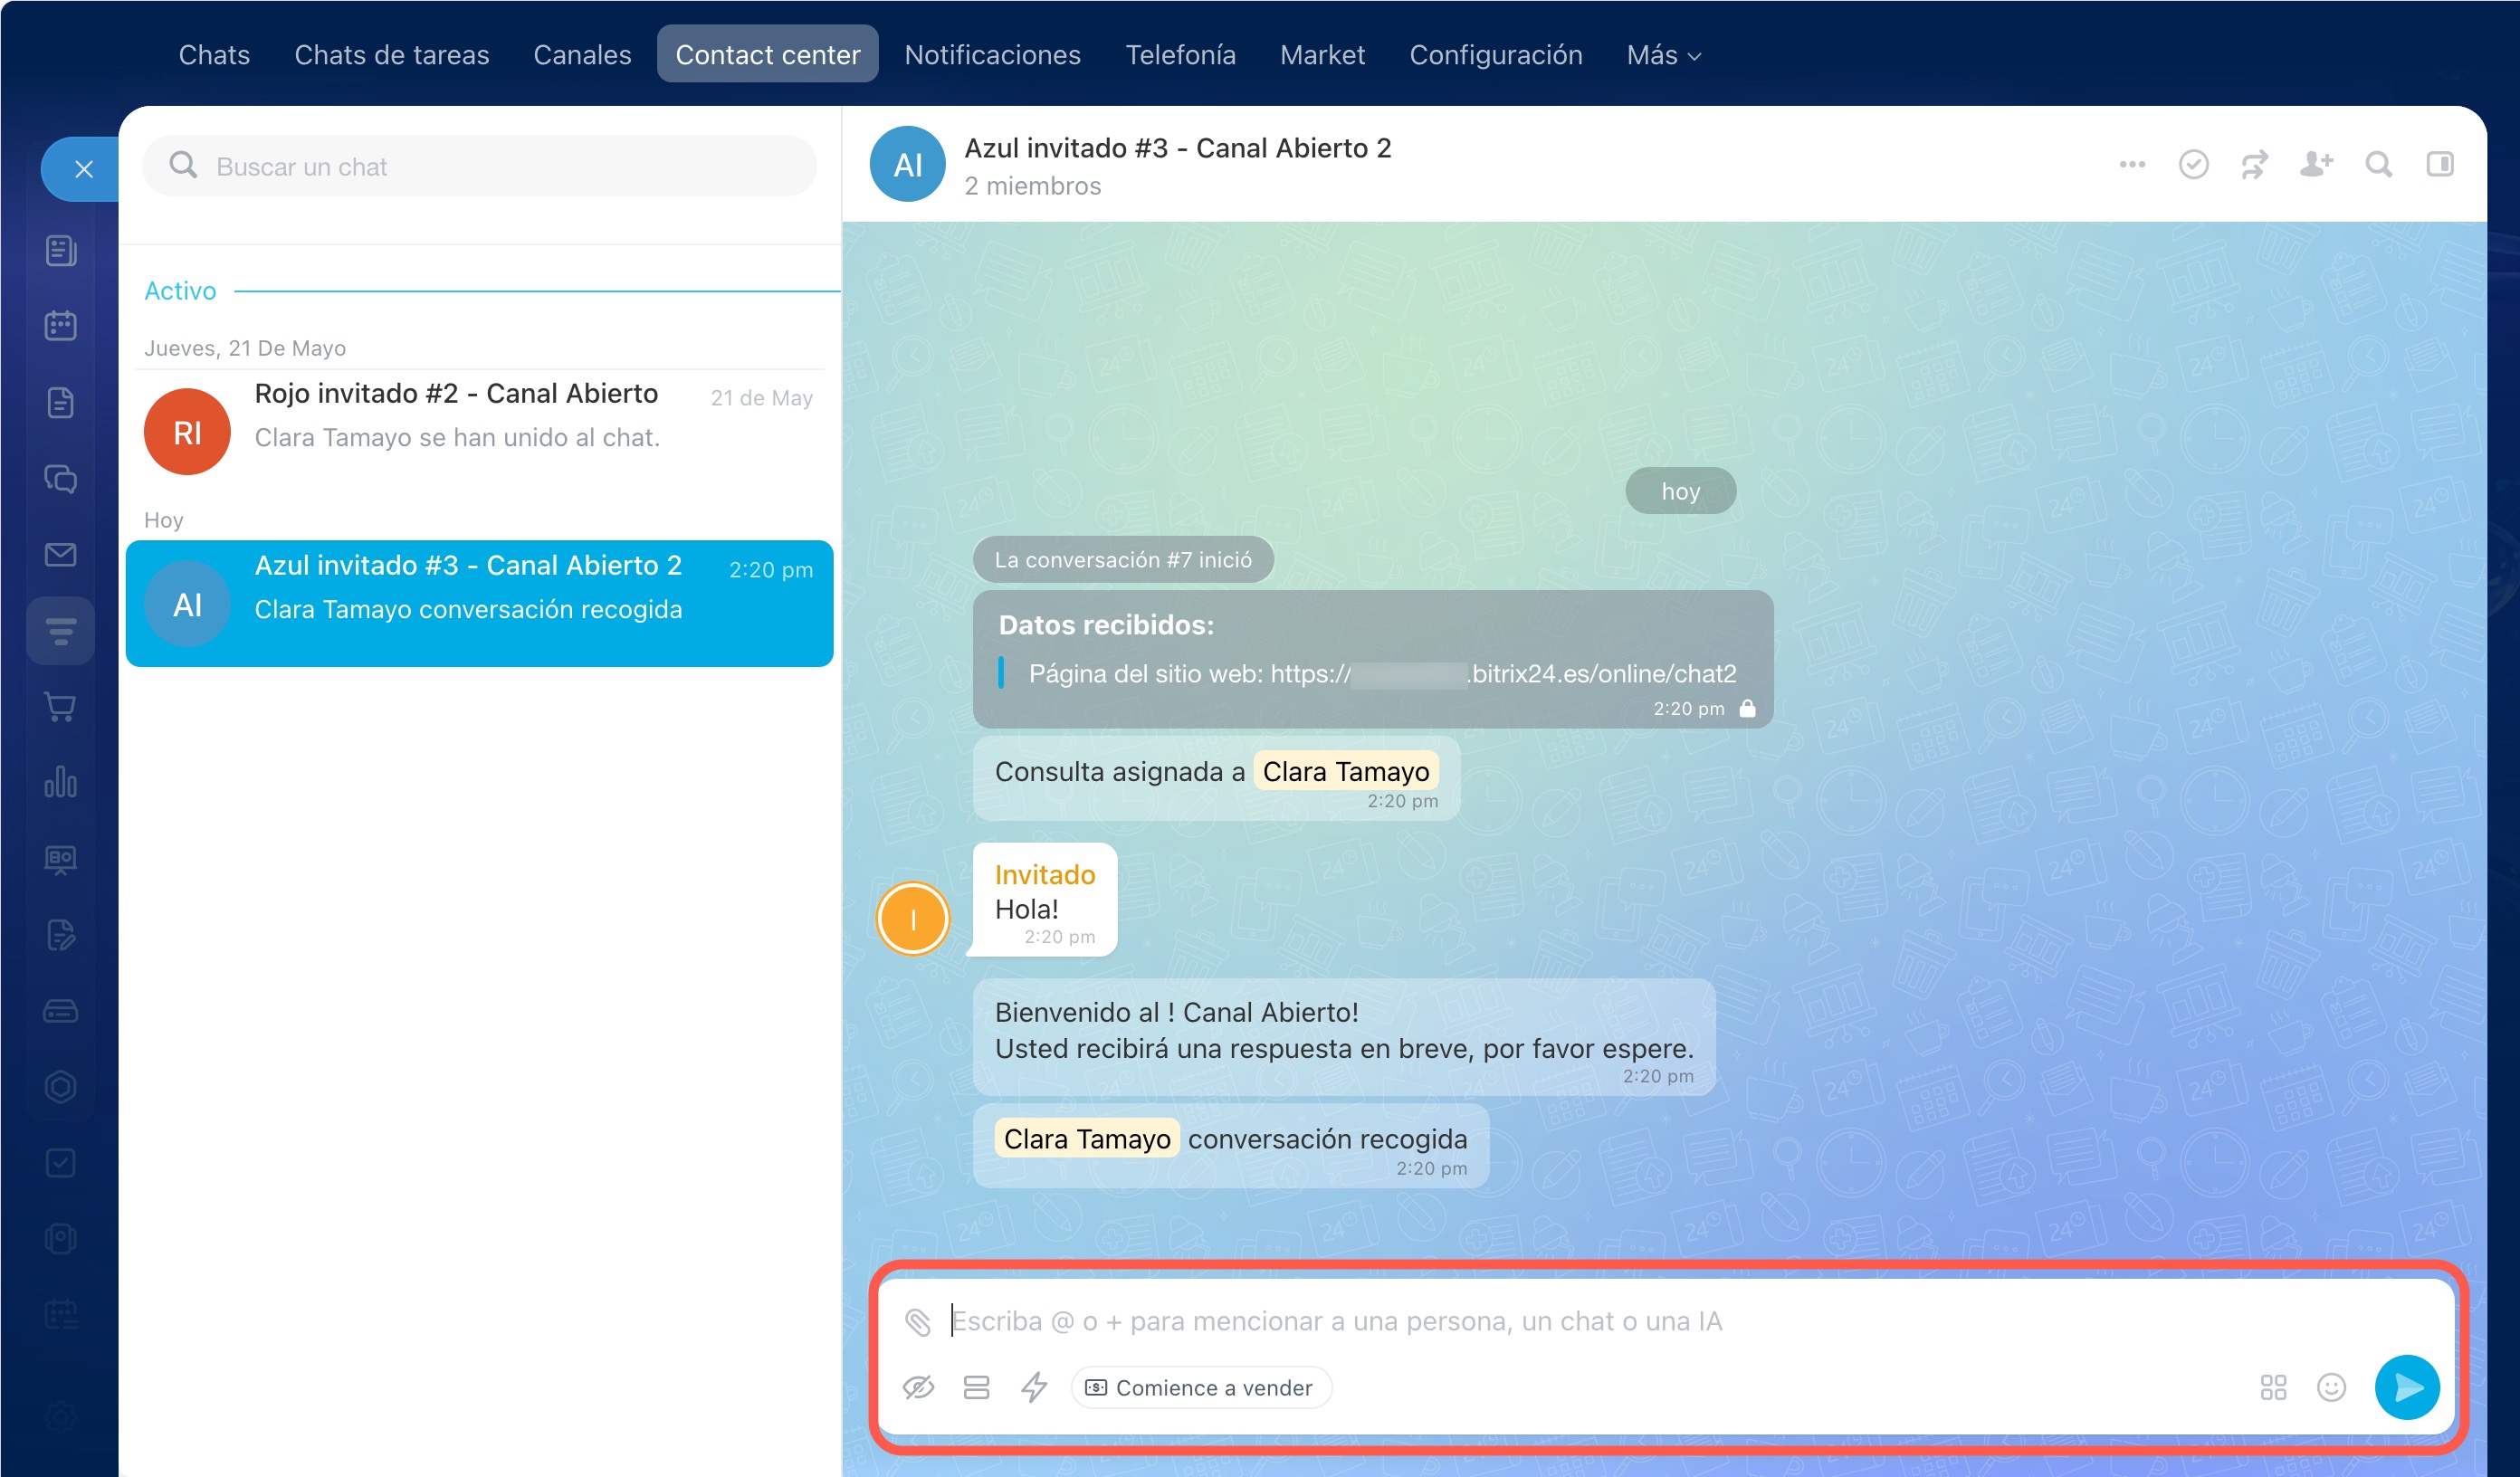Open the Chats de tareas tab

(x=391, y=55)
